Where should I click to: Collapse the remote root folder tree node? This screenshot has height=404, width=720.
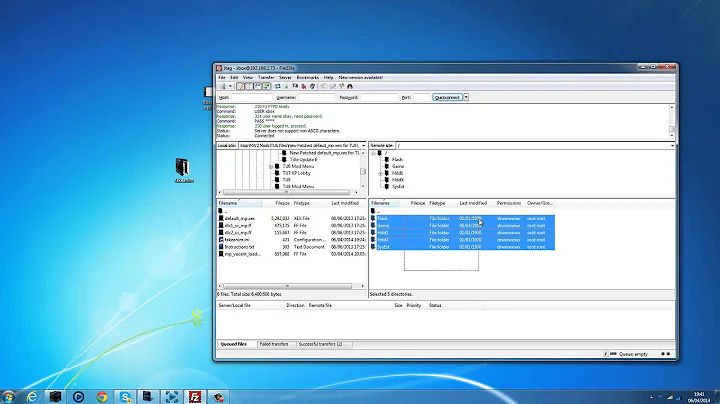click(373, 153)
